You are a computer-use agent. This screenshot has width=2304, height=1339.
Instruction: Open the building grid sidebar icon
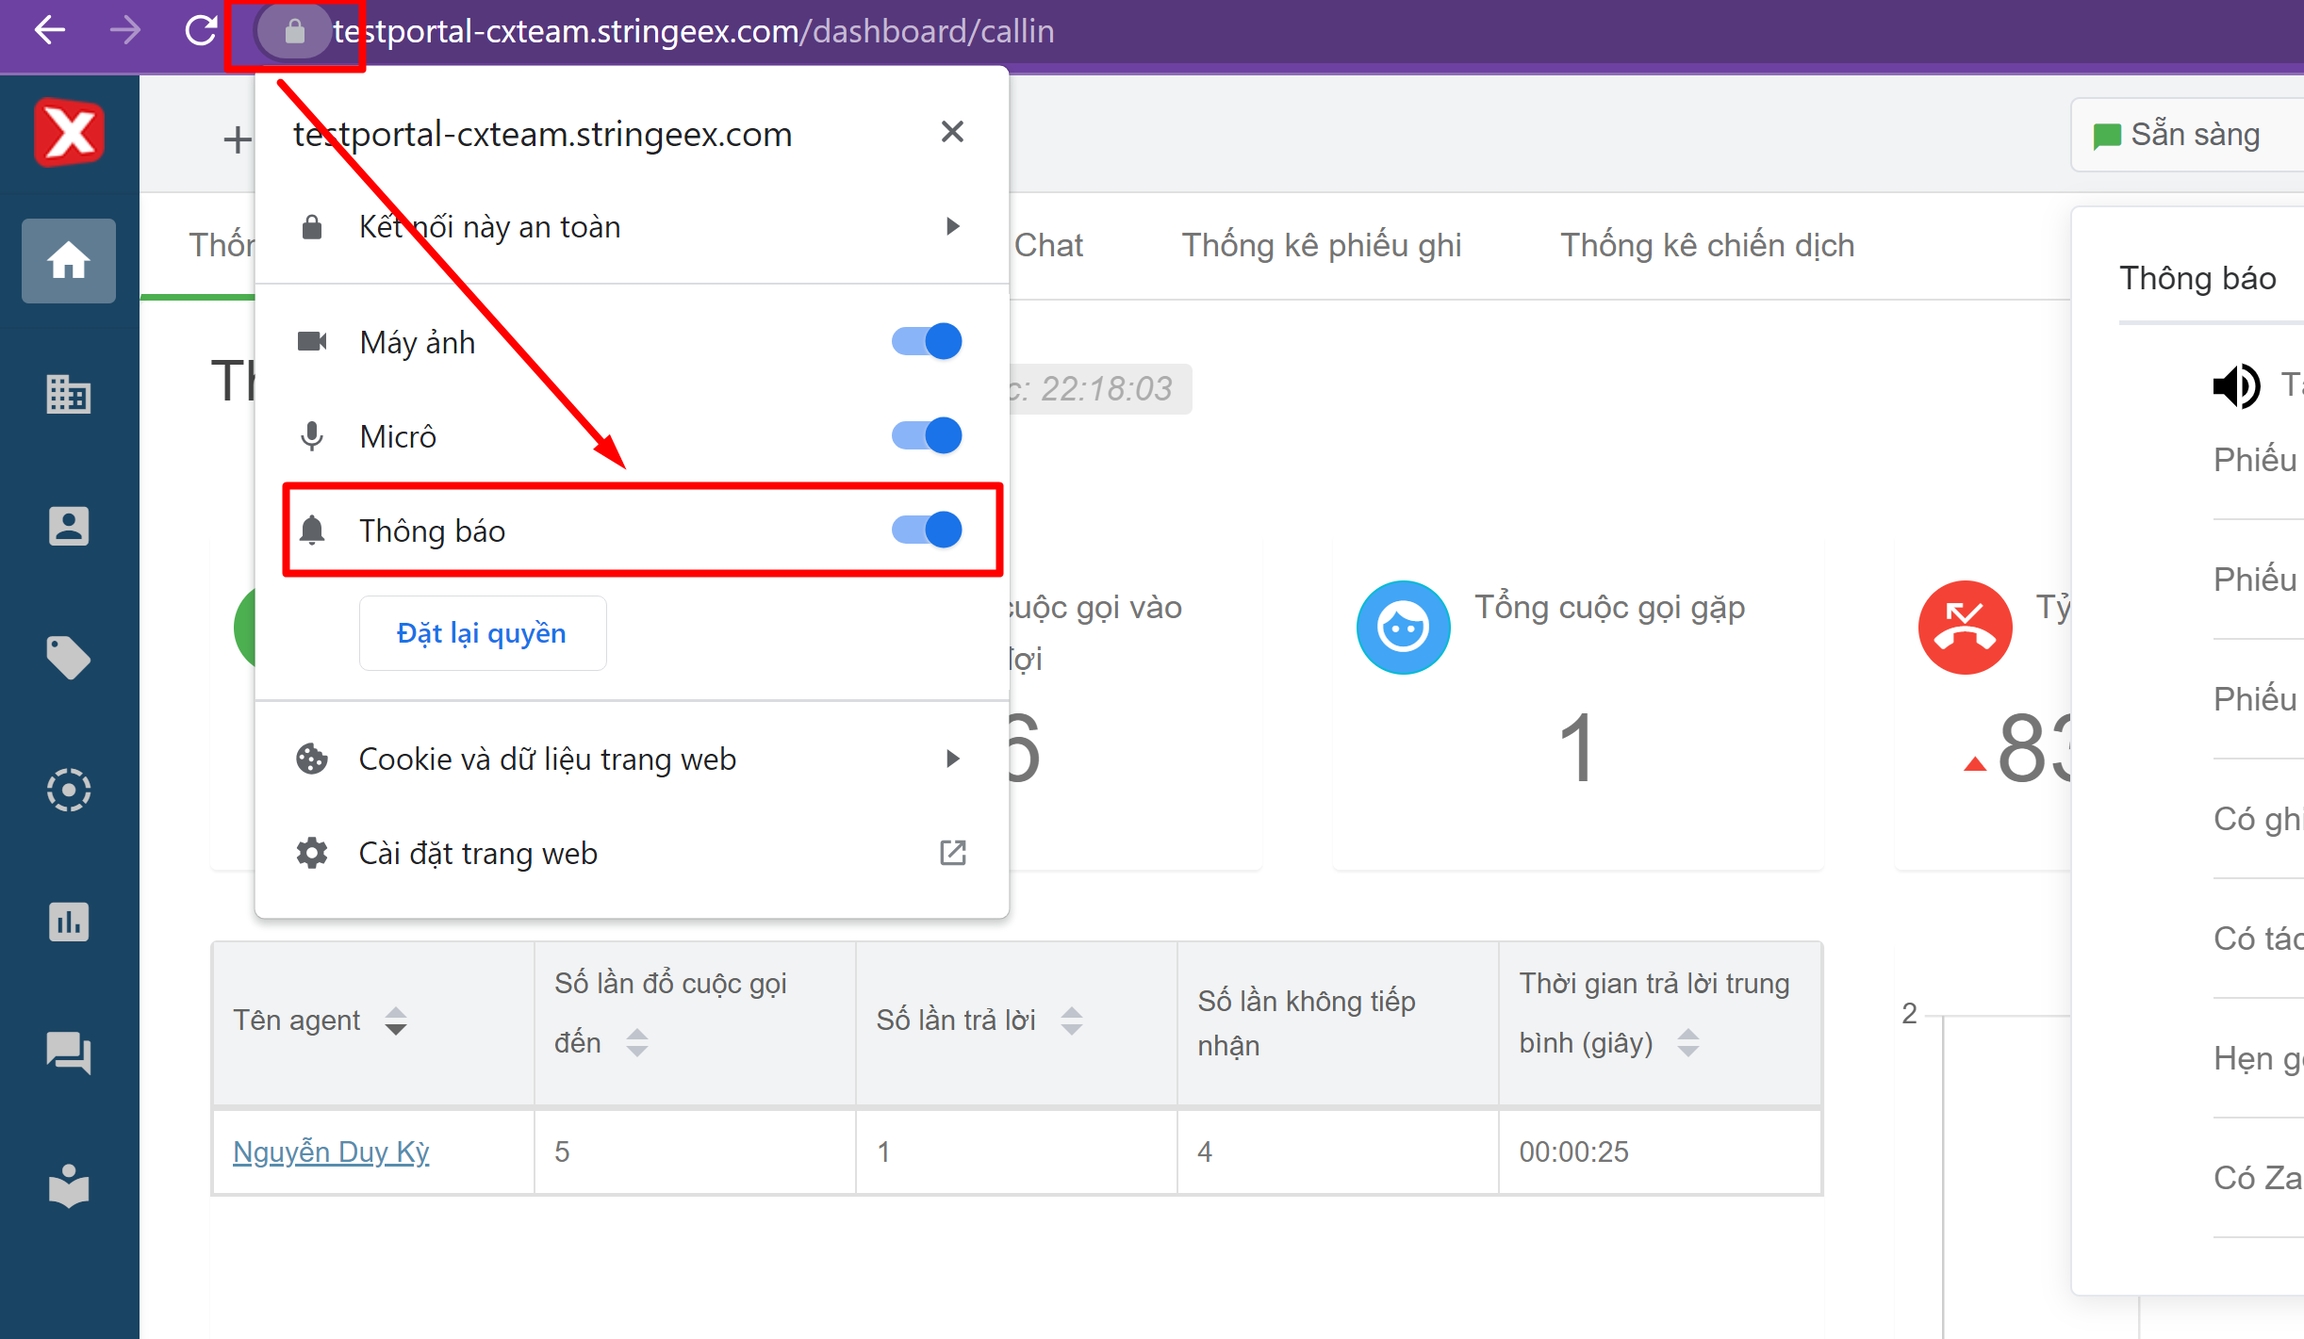coord(68,394)
